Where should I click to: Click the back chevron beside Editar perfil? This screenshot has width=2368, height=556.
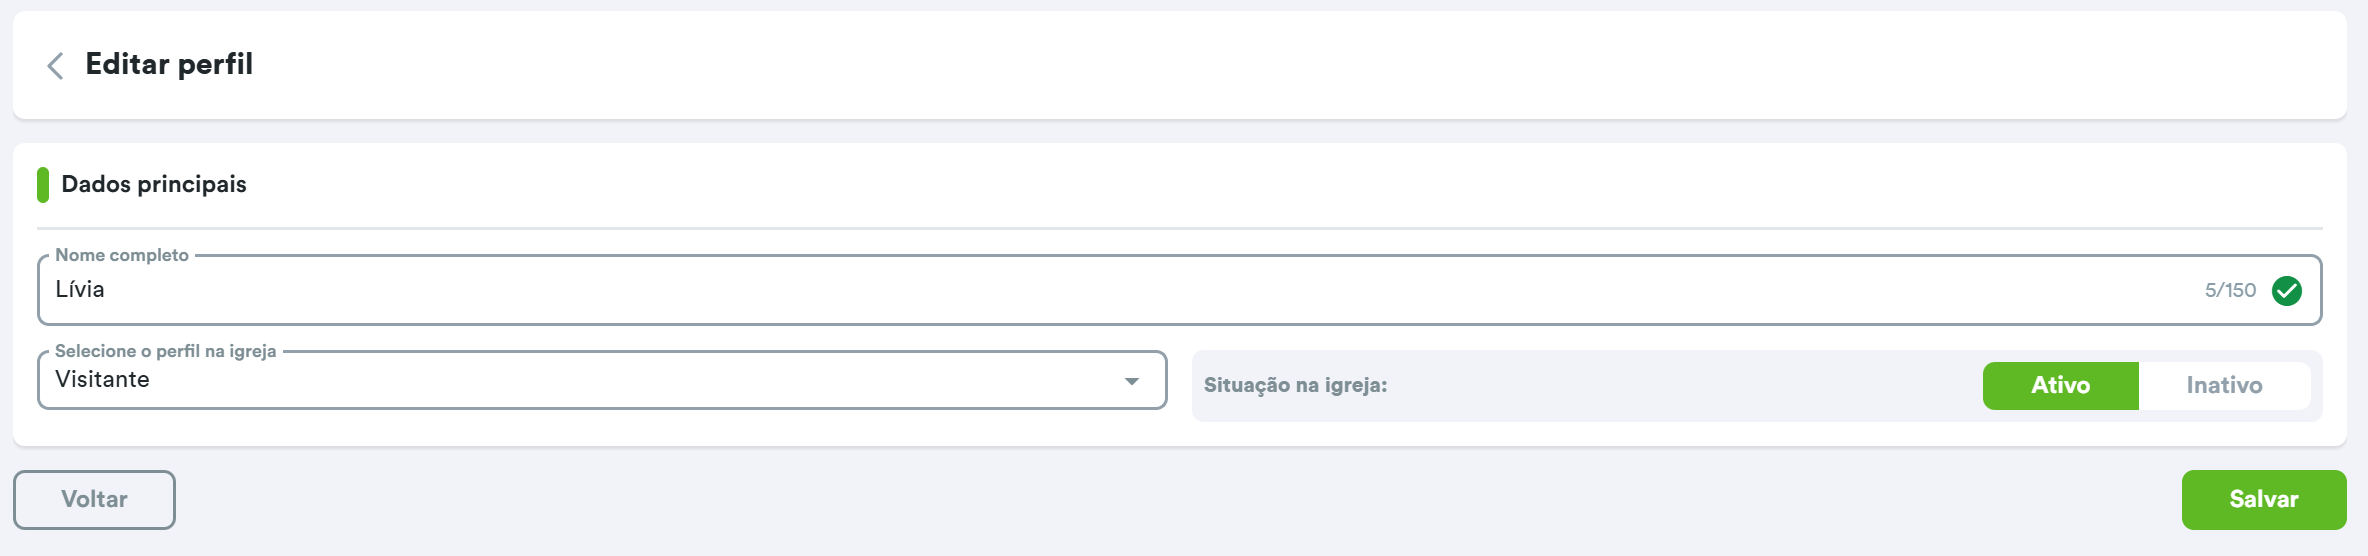(56, 66)
